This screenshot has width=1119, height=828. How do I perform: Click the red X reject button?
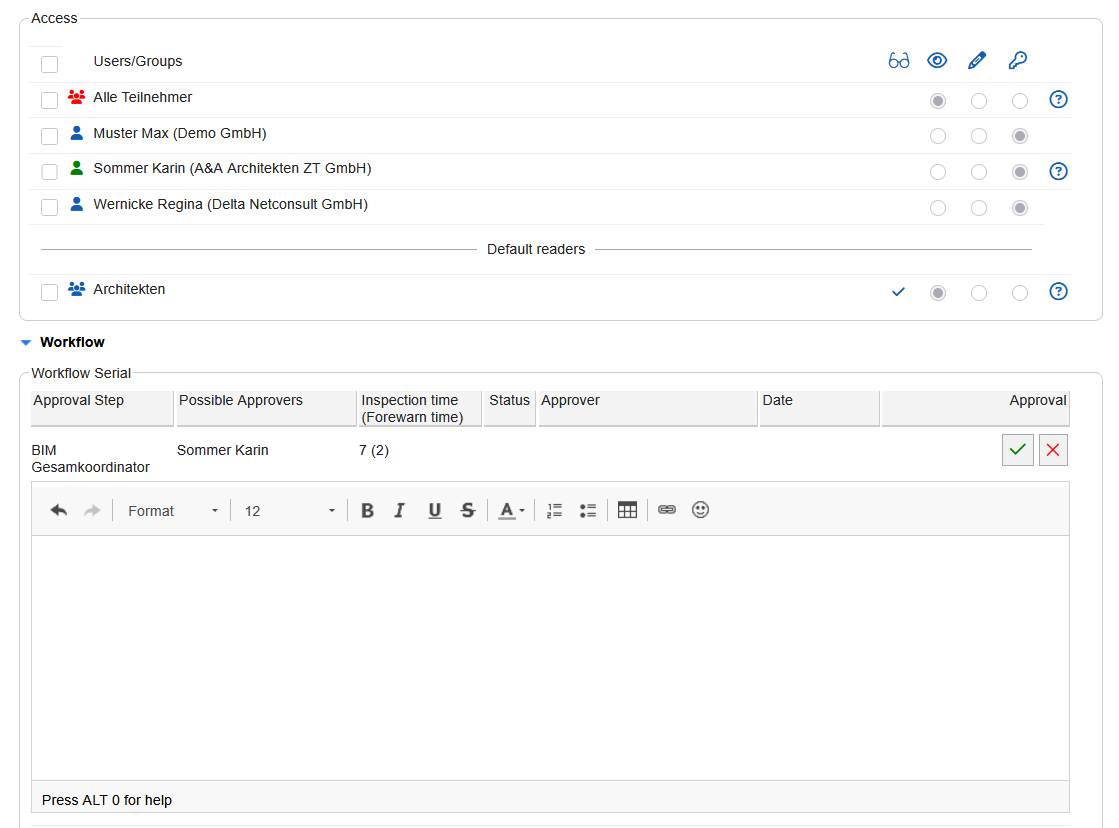(1053, 451)
